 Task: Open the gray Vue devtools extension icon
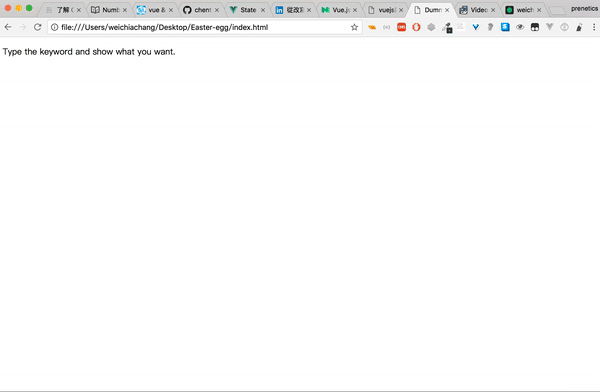tap(549, 27)
